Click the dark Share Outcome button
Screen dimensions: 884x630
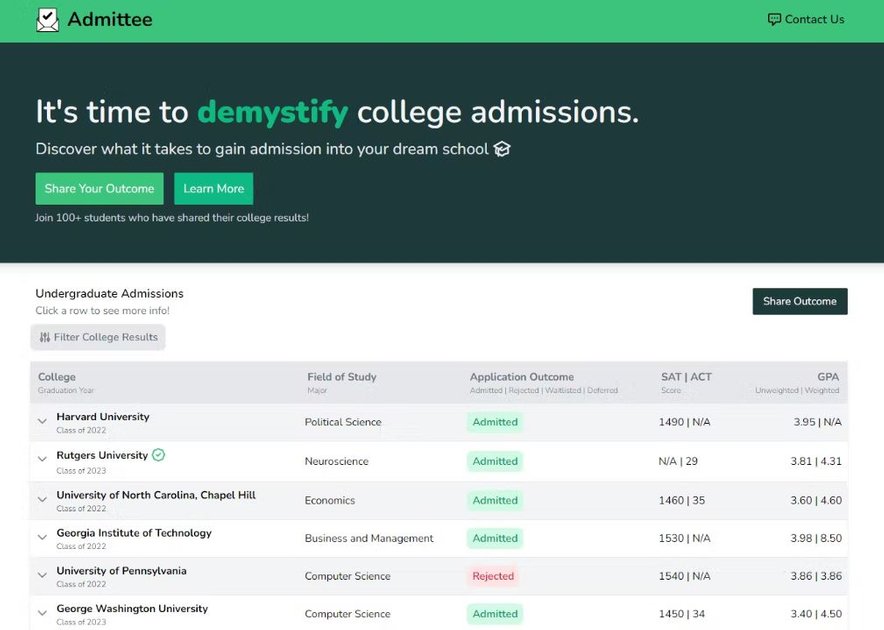(x=799, y=301)
